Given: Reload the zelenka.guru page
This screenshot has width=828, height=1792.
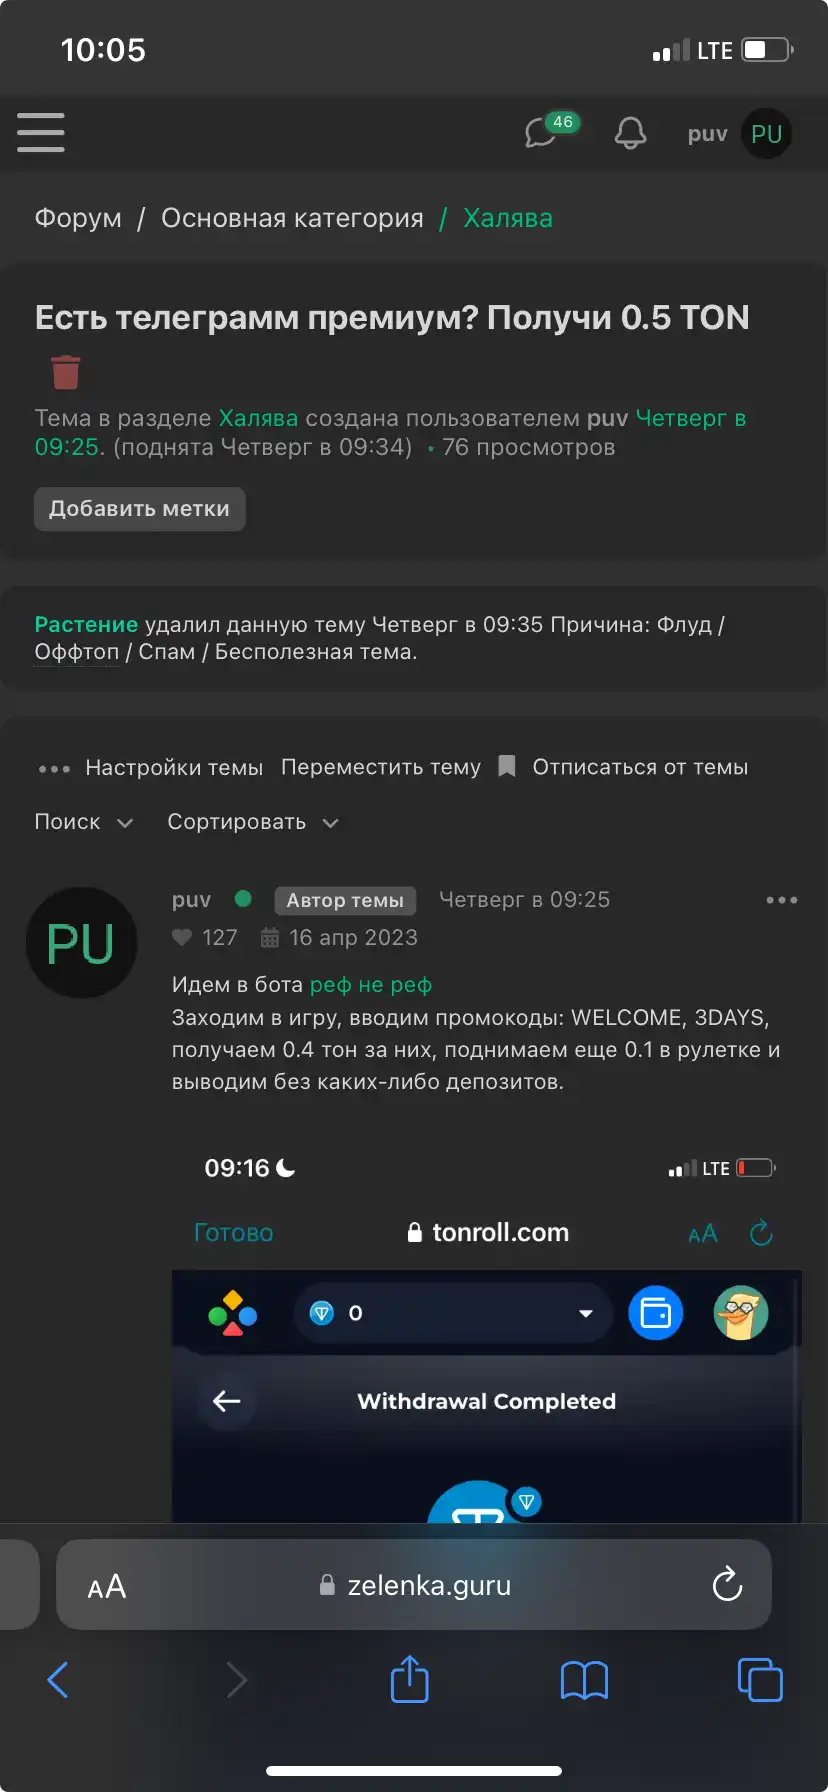Looking at the screenshot, I should 727,1584.
